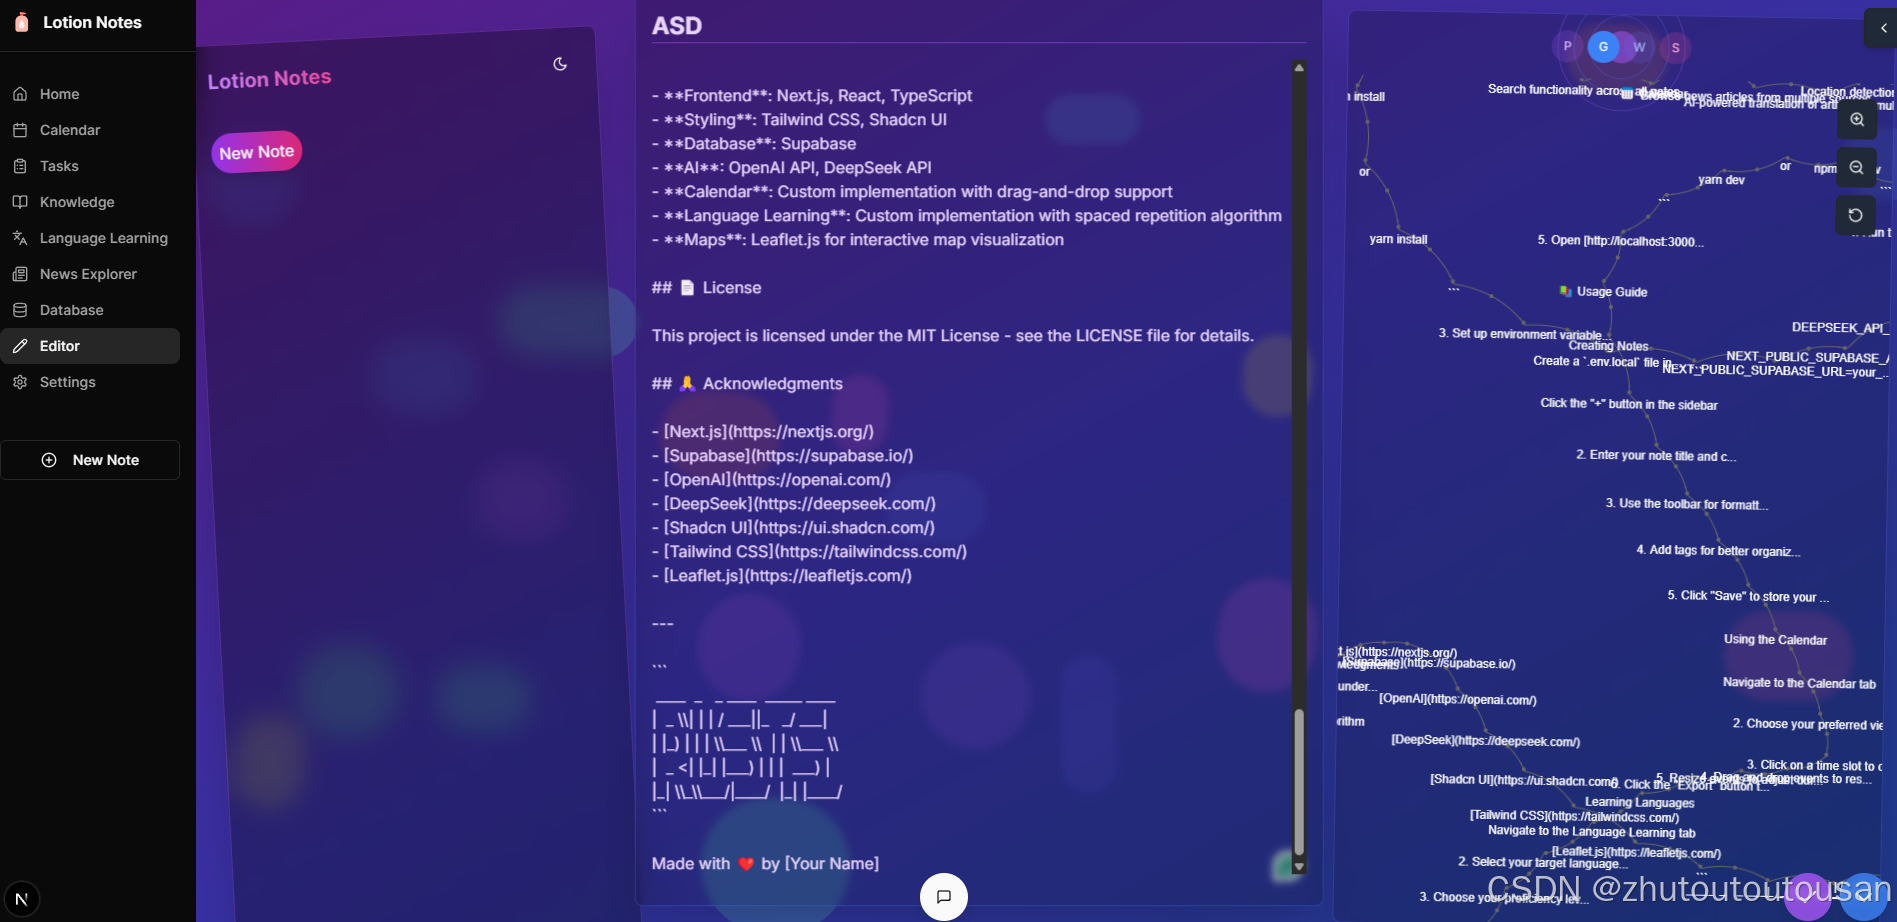Click the News Explorer newspaper icon
The width and height of the screenshot is (1897, 922).
click(x=20, y=274)
